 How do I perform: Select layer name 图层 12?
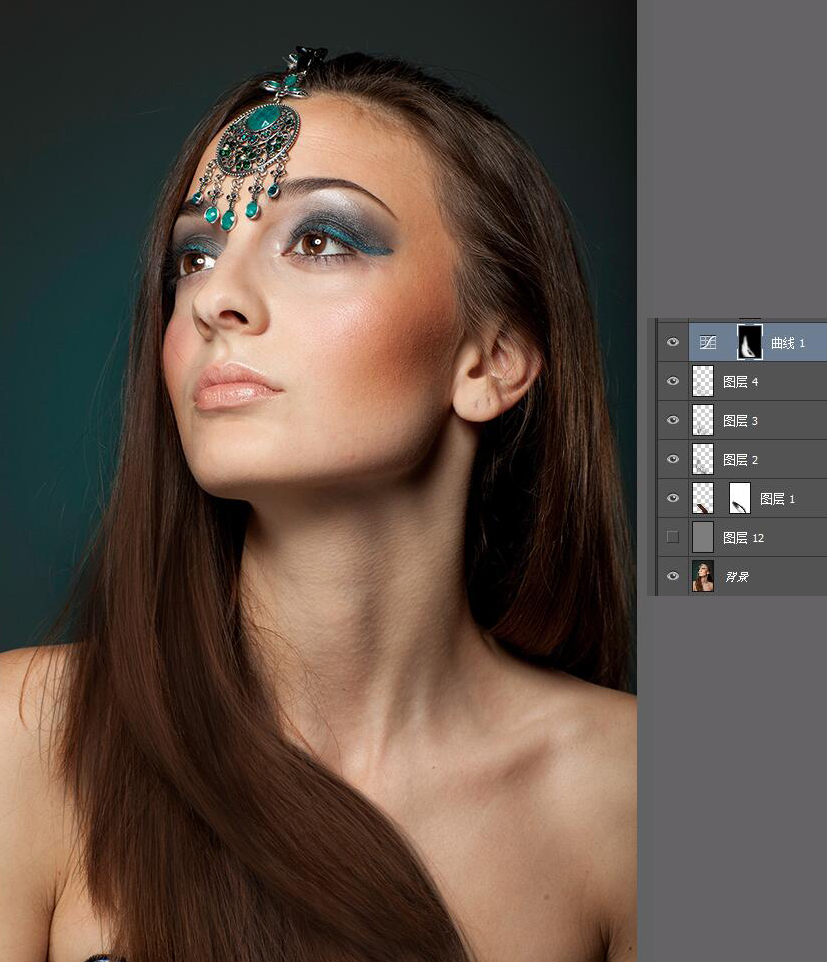coord(744,538)
